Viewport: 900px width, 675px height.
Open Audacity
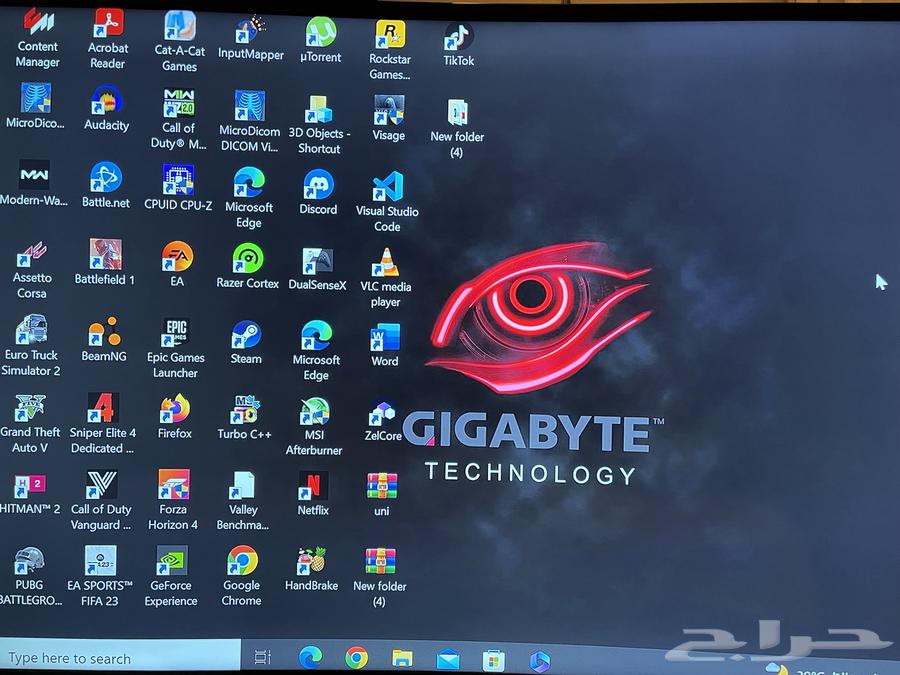click(106, 100)
